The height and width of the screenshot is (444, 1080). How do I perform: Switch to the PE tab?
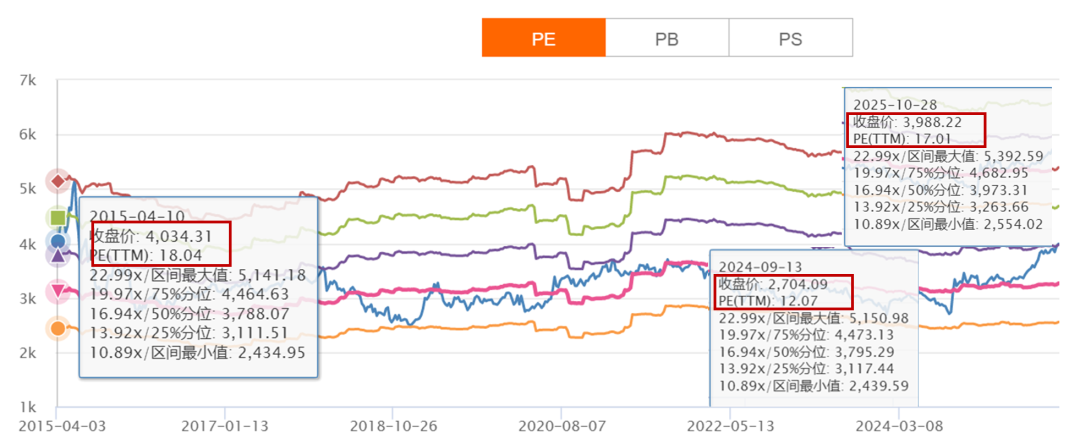(544, 39)
